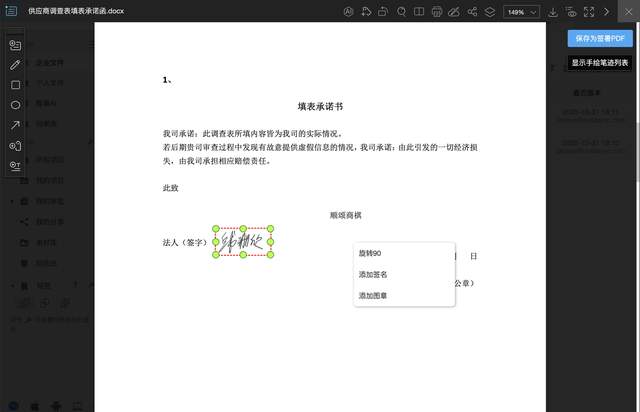640x412 pixels.
Task: Click the 顺颂商祺 text line
Action: coord(346,215)
